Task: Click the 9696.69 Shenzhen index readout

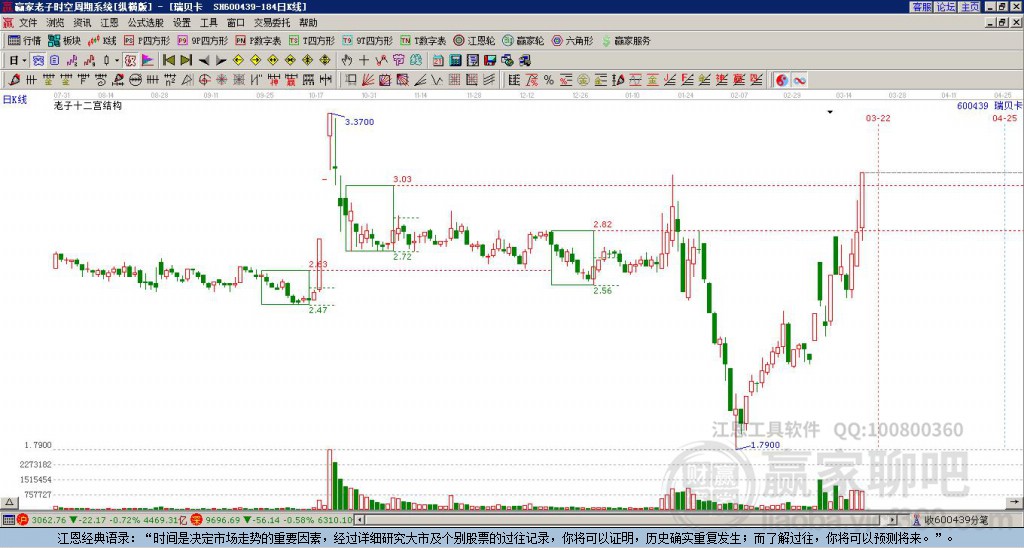Action: coord(223,520)
